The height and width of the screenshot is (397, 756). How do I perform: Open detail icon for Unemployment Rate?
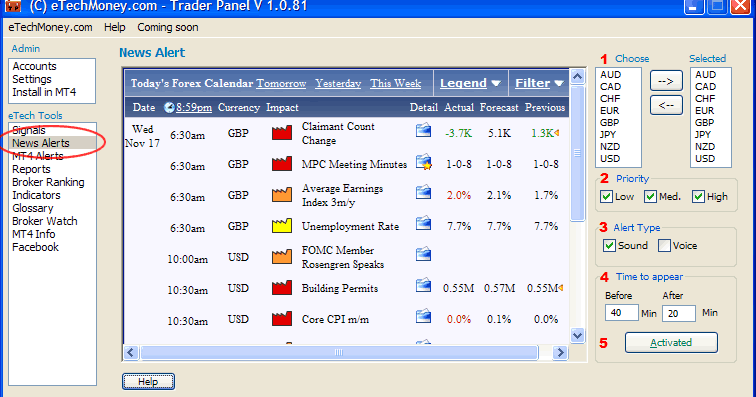tap(423, 223)
